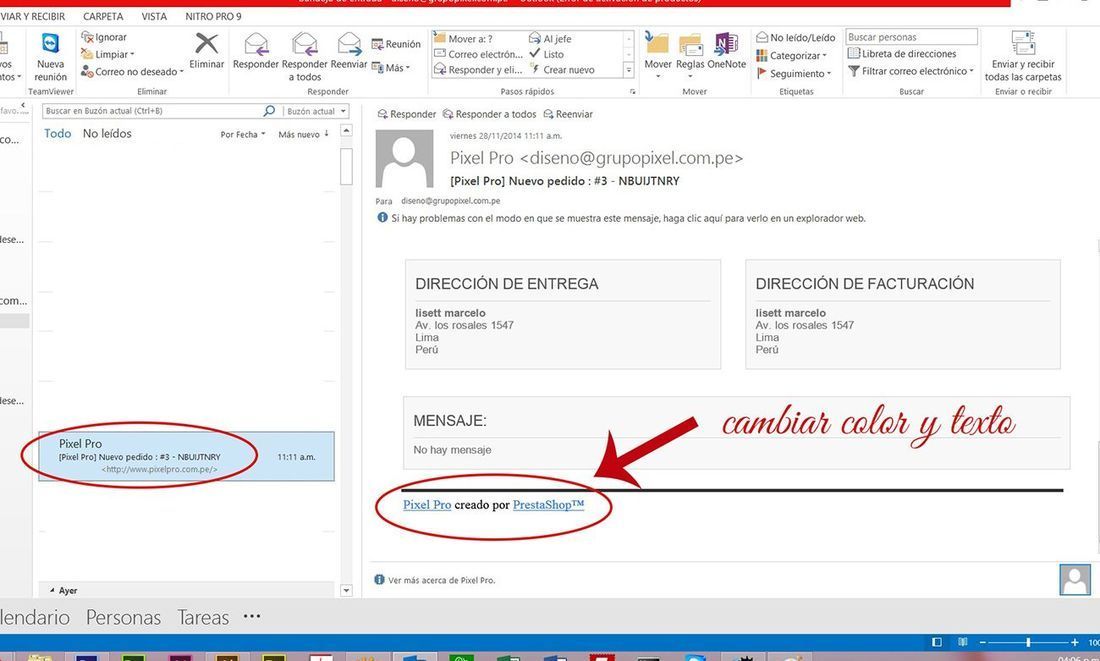
Task: Show No leídos messages filter
Action: (x=107, y=133)
